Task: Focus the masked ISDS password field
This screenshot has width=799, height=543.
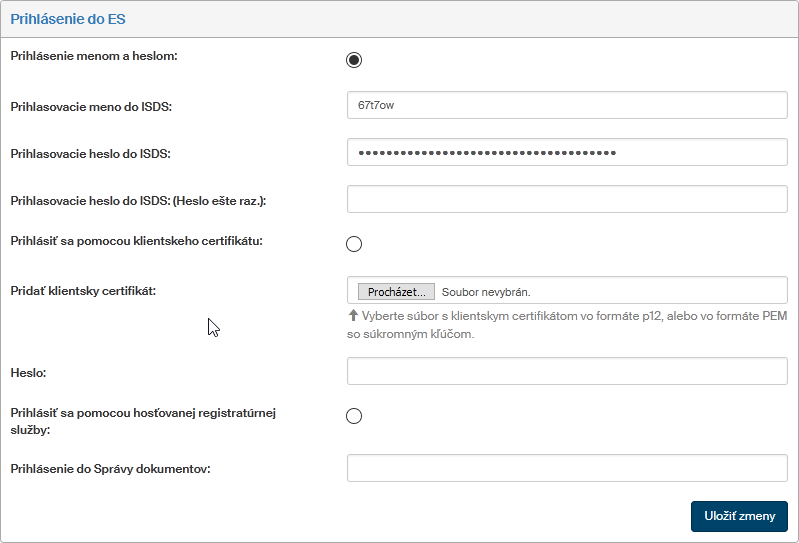Action: pos(567,152)
